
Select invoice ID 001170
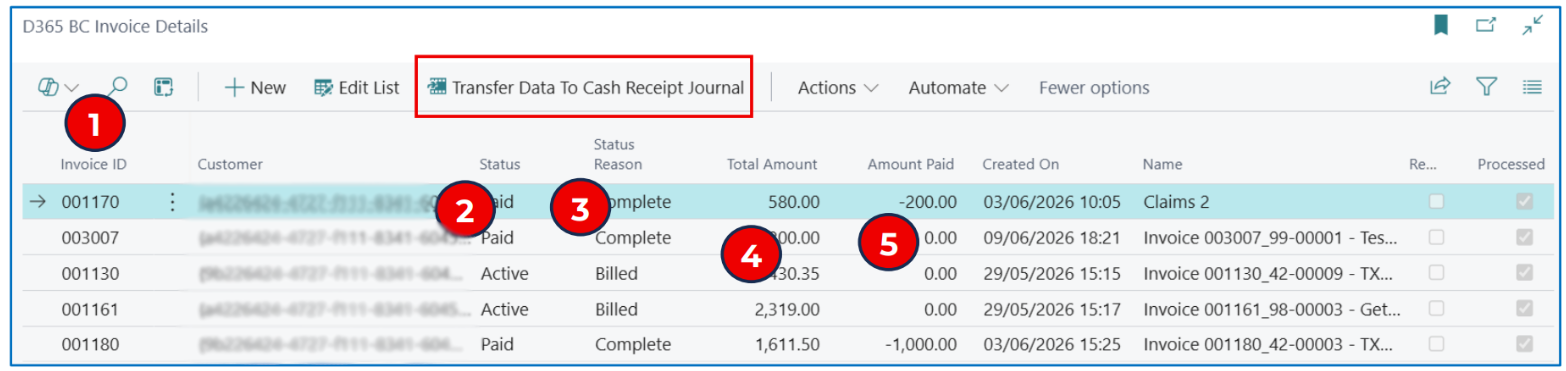point(91,202)
